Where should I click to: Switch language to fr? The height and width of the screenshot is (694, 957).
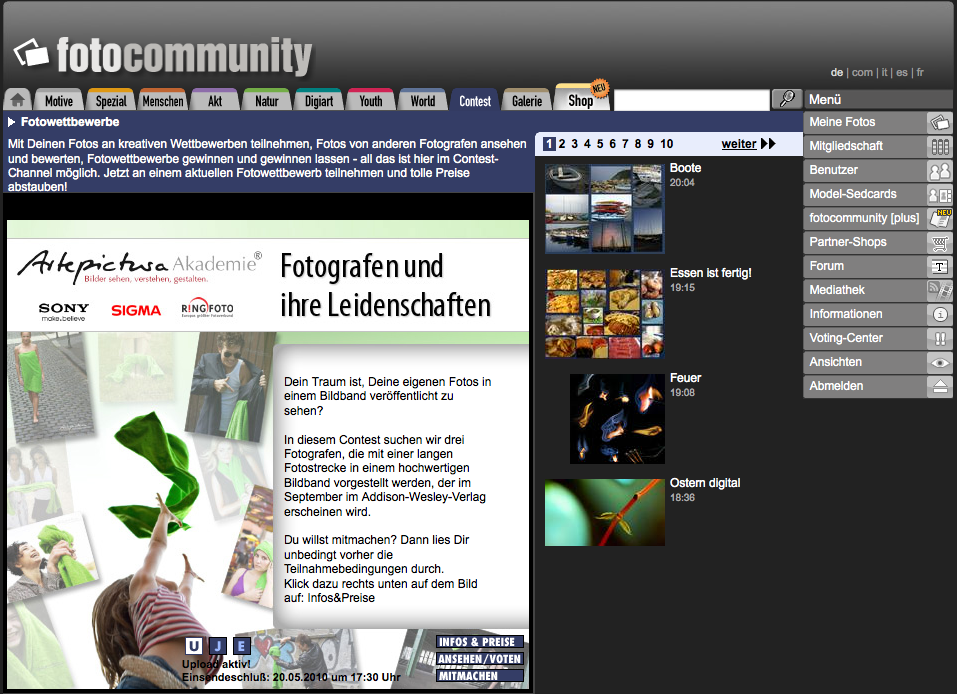pyautogui.click(x=920, y=72)
